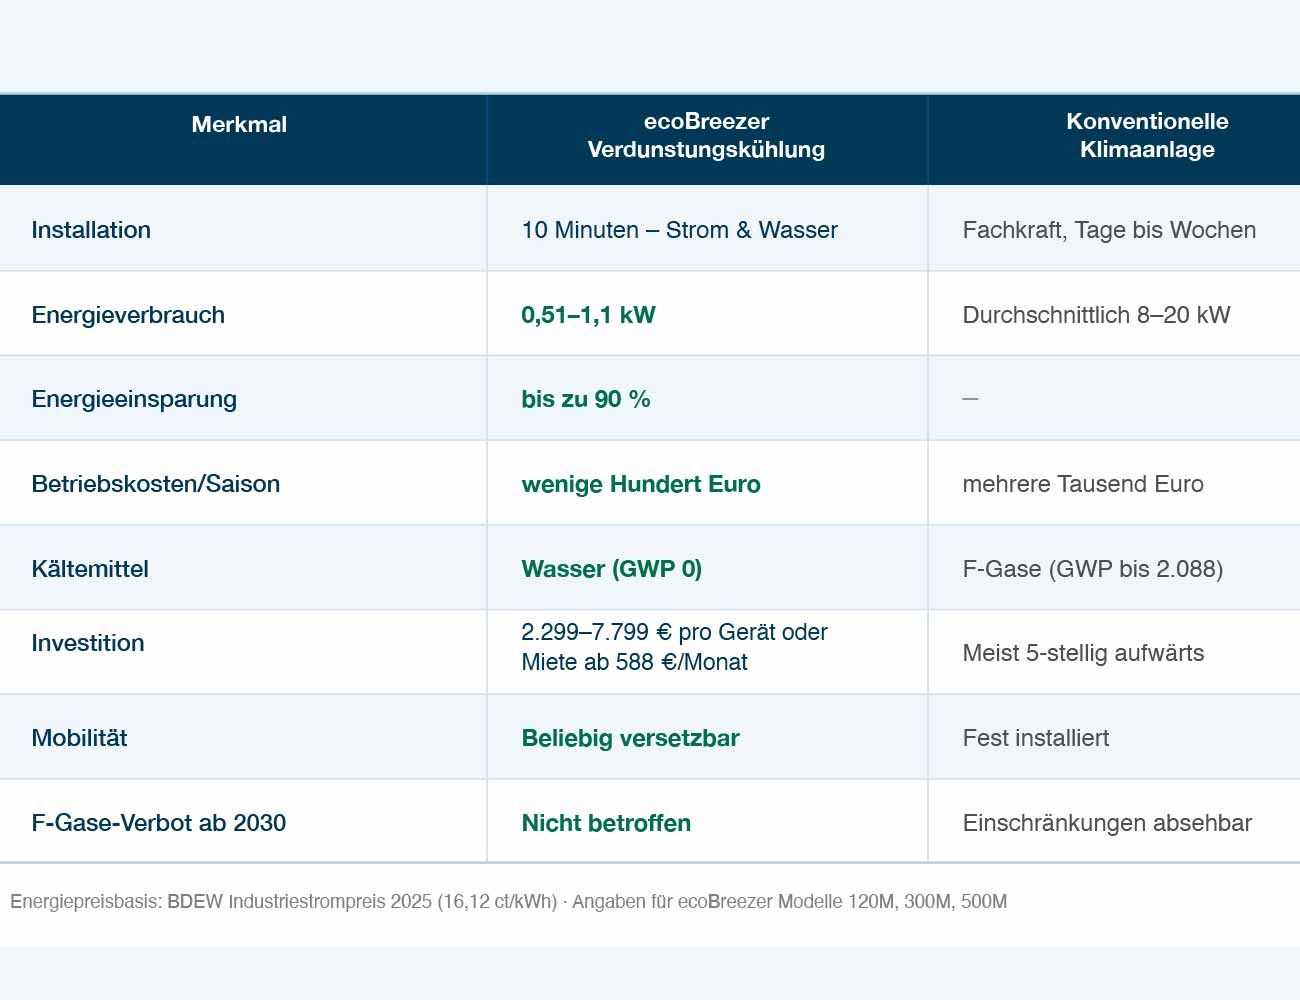Viewport: 1300px width, 1000px height.
Task: Click the 'Konventionelle Klimaanlage' column header
Action: 1147,136
